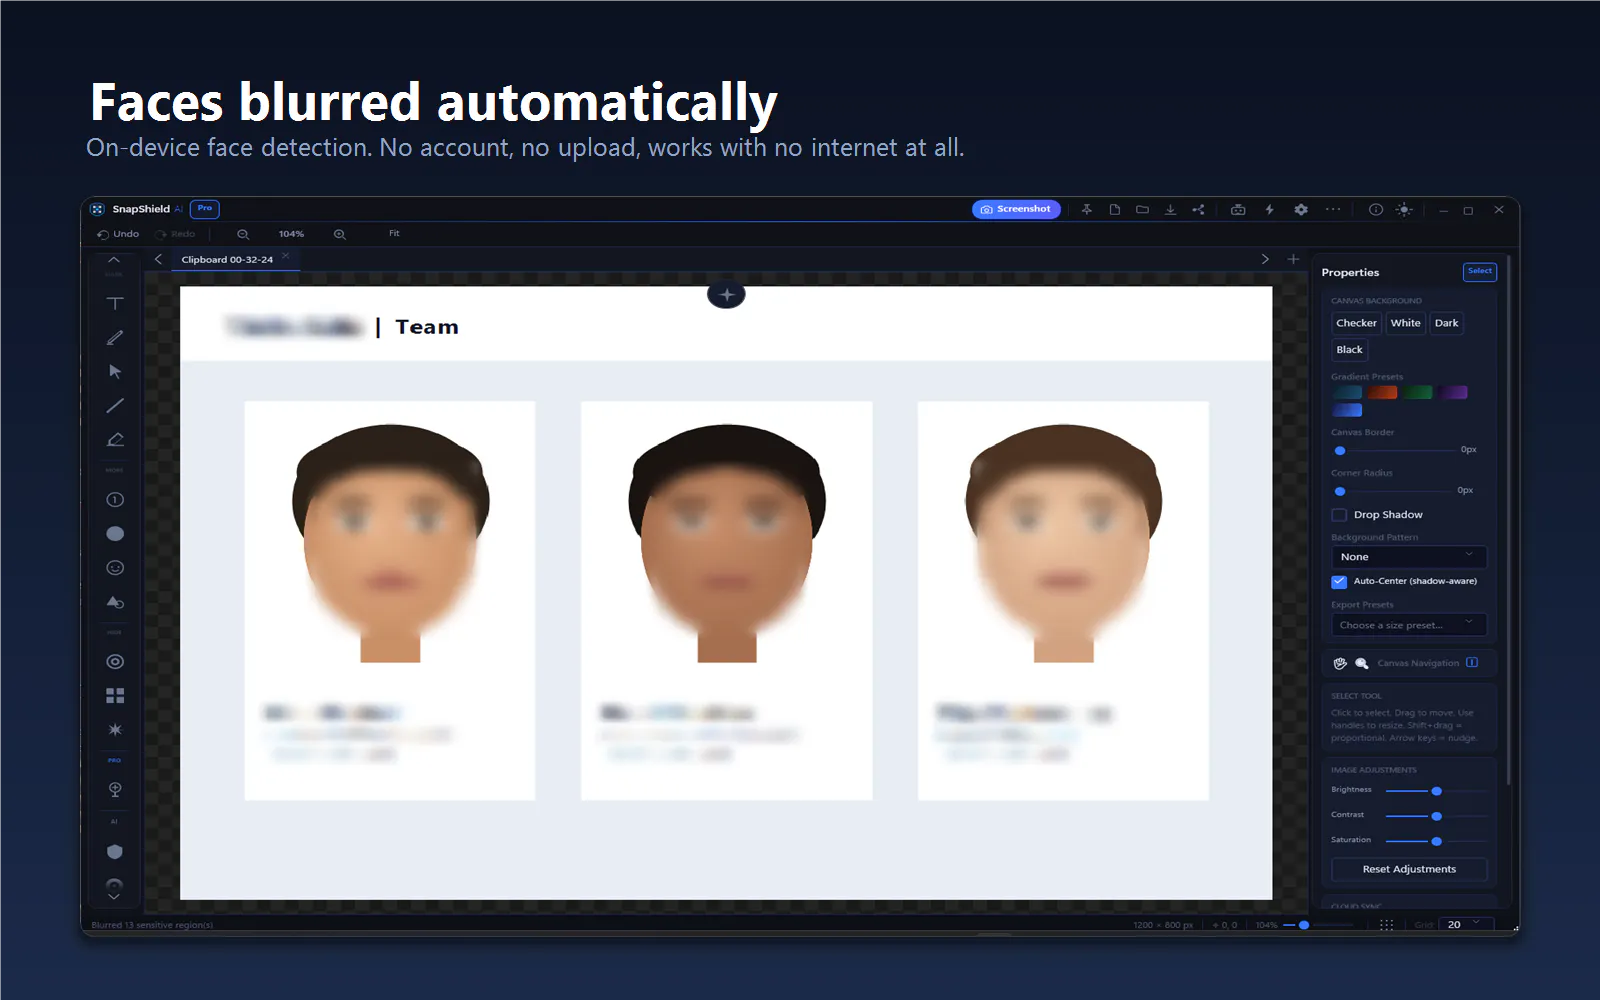The height and width of the screenshot is (1000, 1600).
Task: Uncheck Auto-Center (shadow-aware) checkbox
Action: click(x=1339, y=581)
